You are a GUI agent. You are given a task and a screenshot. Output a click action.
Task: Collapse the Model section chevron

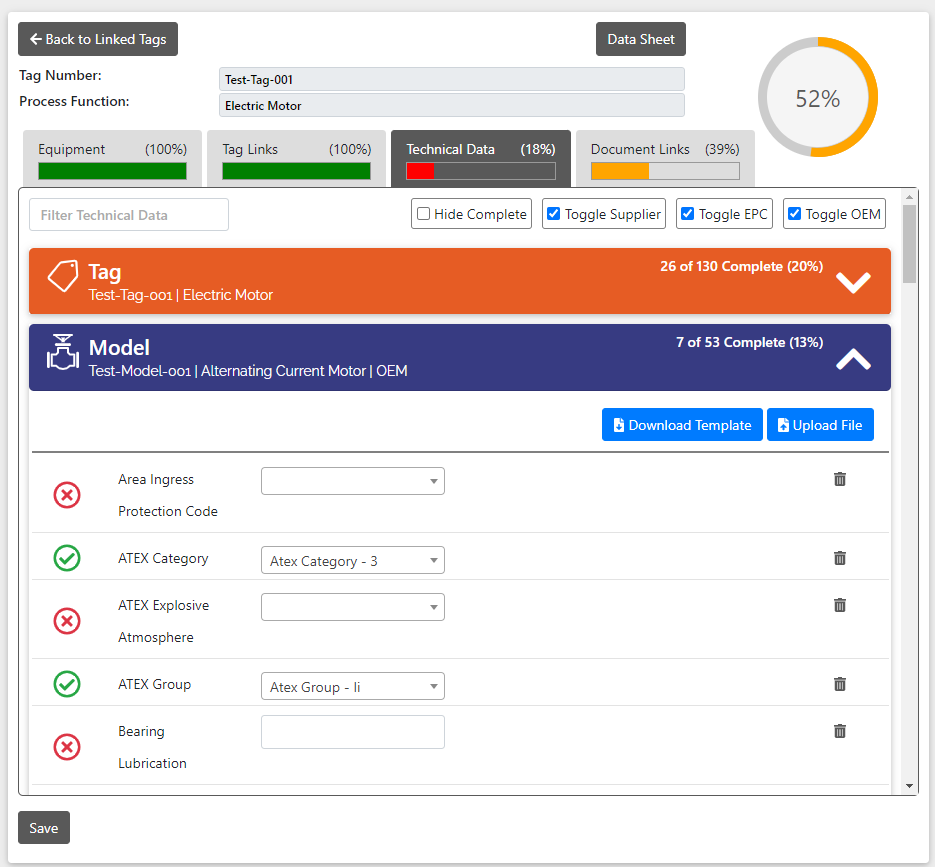[853, 359]
